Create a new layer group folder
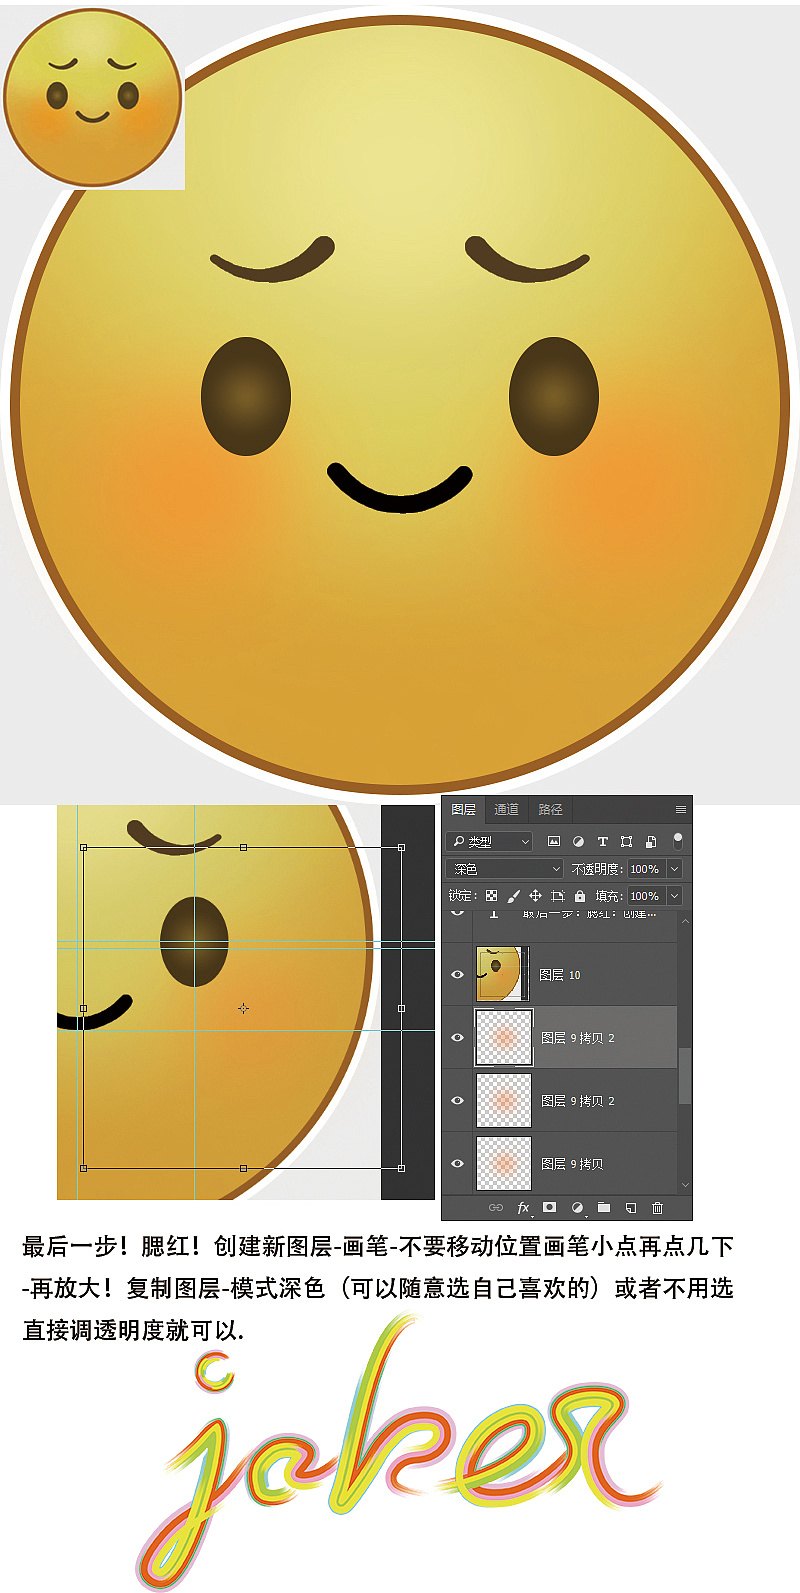This screenshot has height=1593, width=800. (604, 1208)
